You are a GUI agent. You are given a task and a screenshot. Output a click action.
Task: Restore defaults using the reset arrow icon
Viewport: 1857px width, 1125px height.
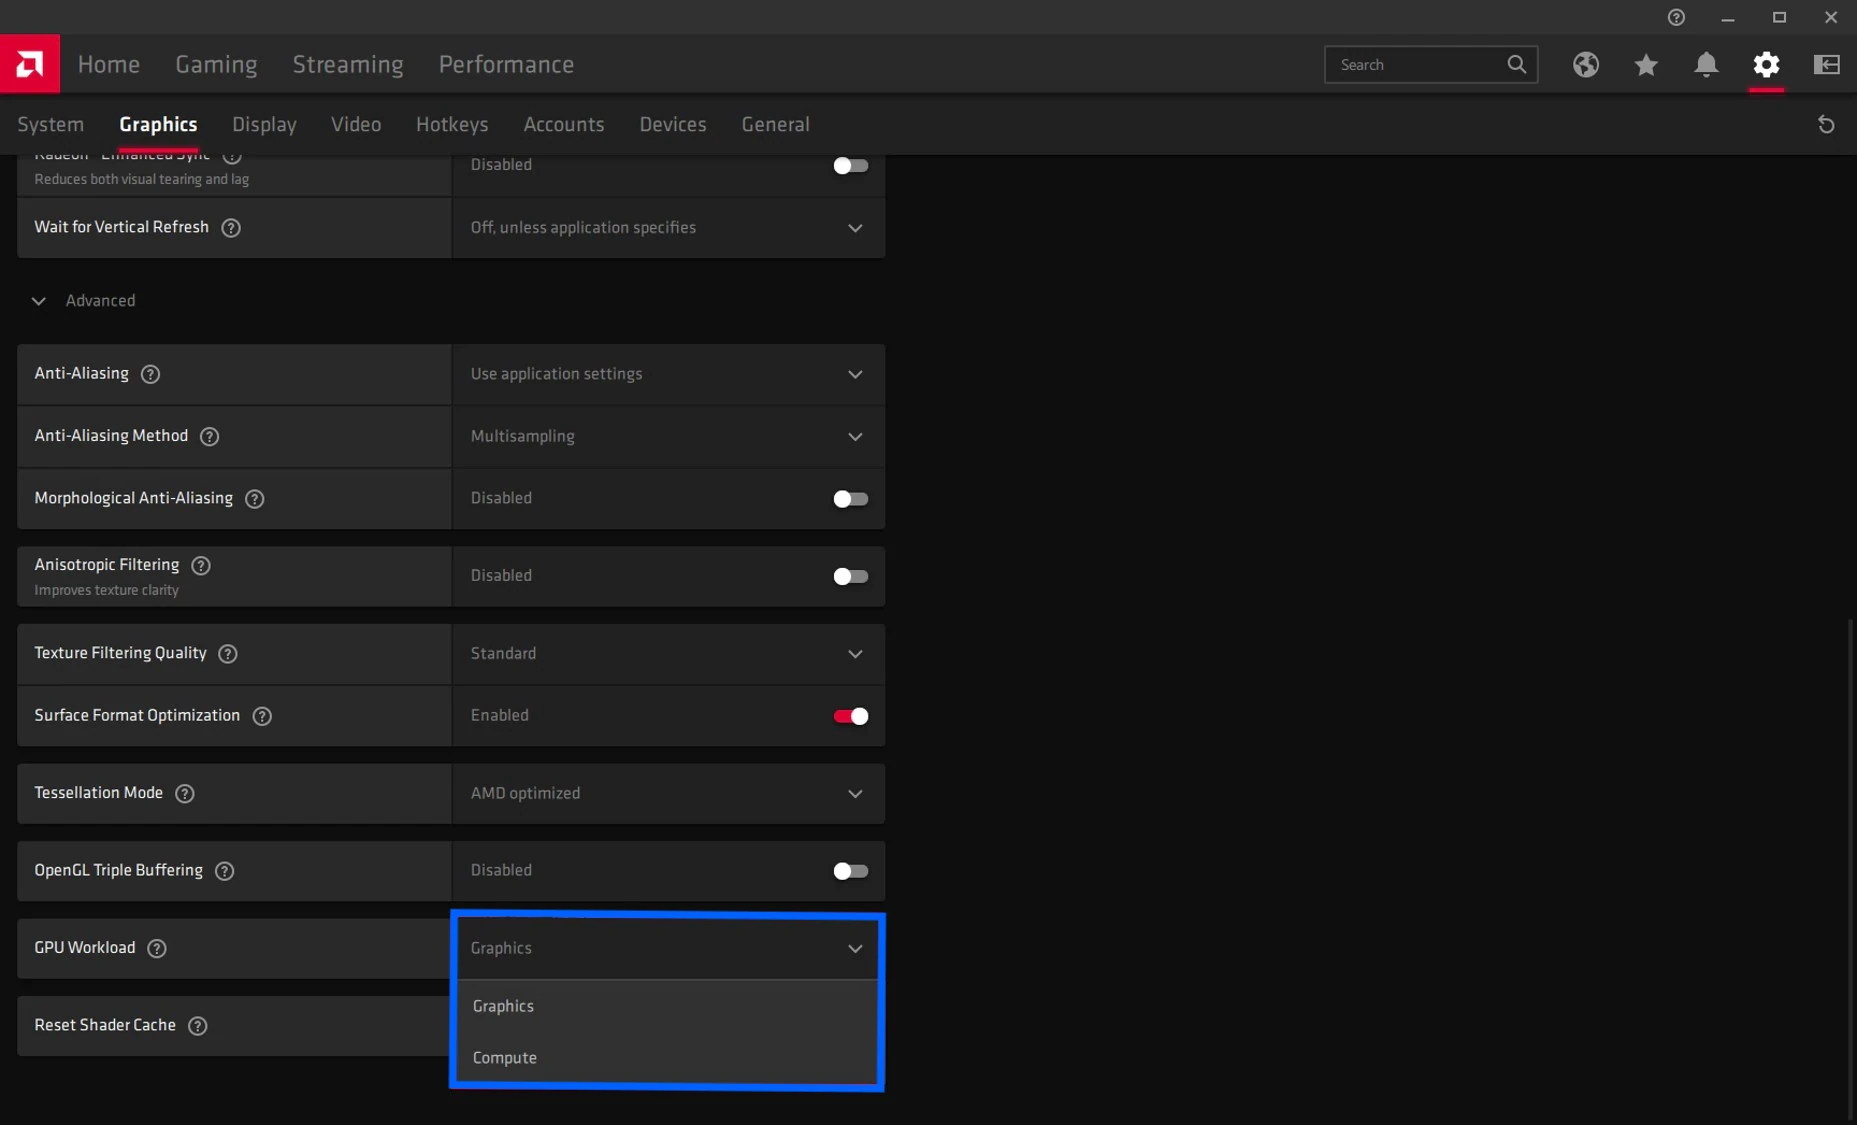1826,124
